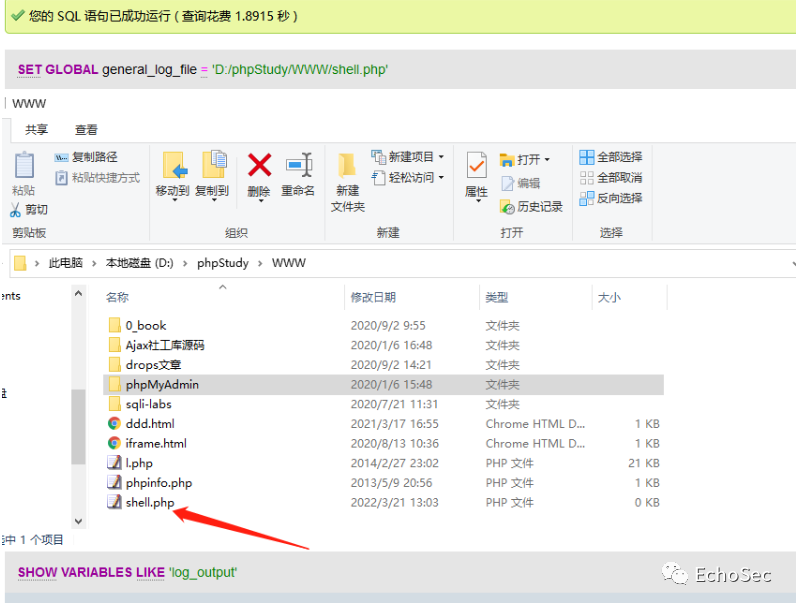Click the Move to folder icon
The image size is (797, 607).
(x=175, y=165)
